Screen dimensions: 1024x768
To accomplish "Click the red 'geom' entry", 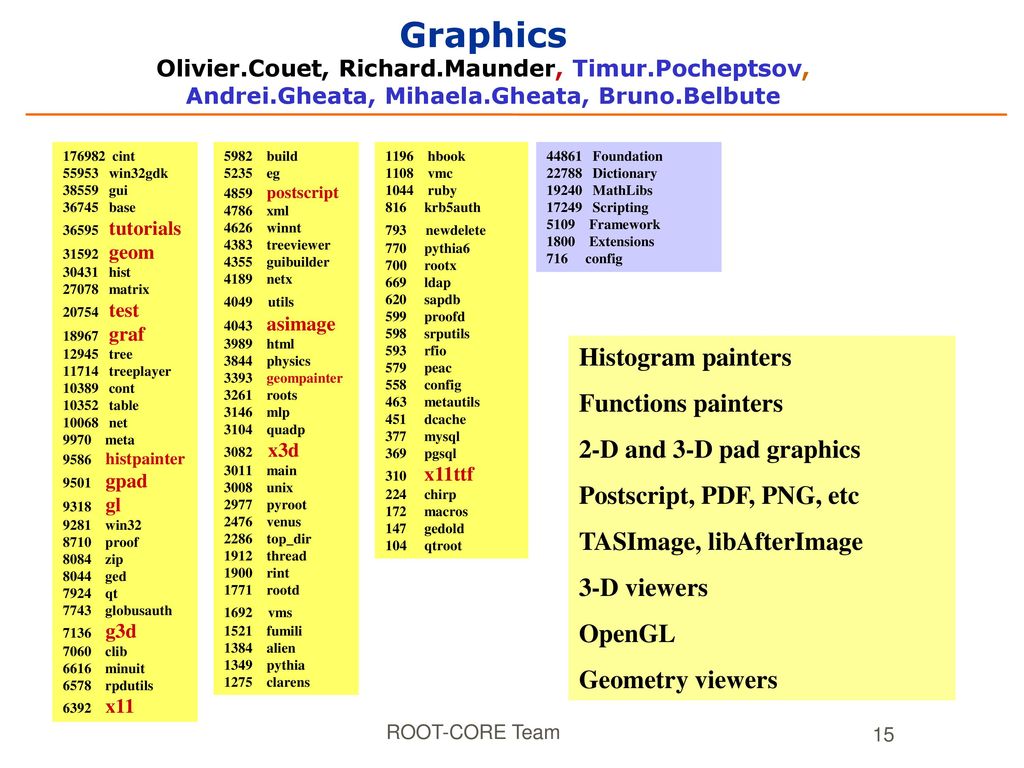I will coord(131,253).
